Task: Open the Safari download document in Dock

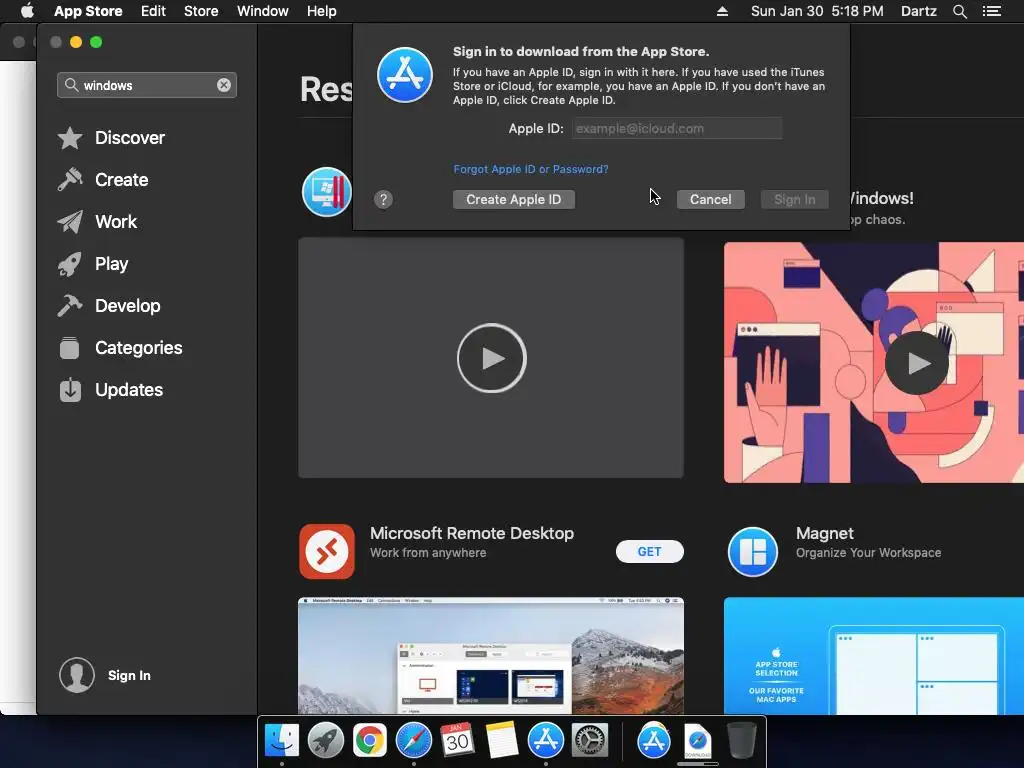Action: point(697,741)
